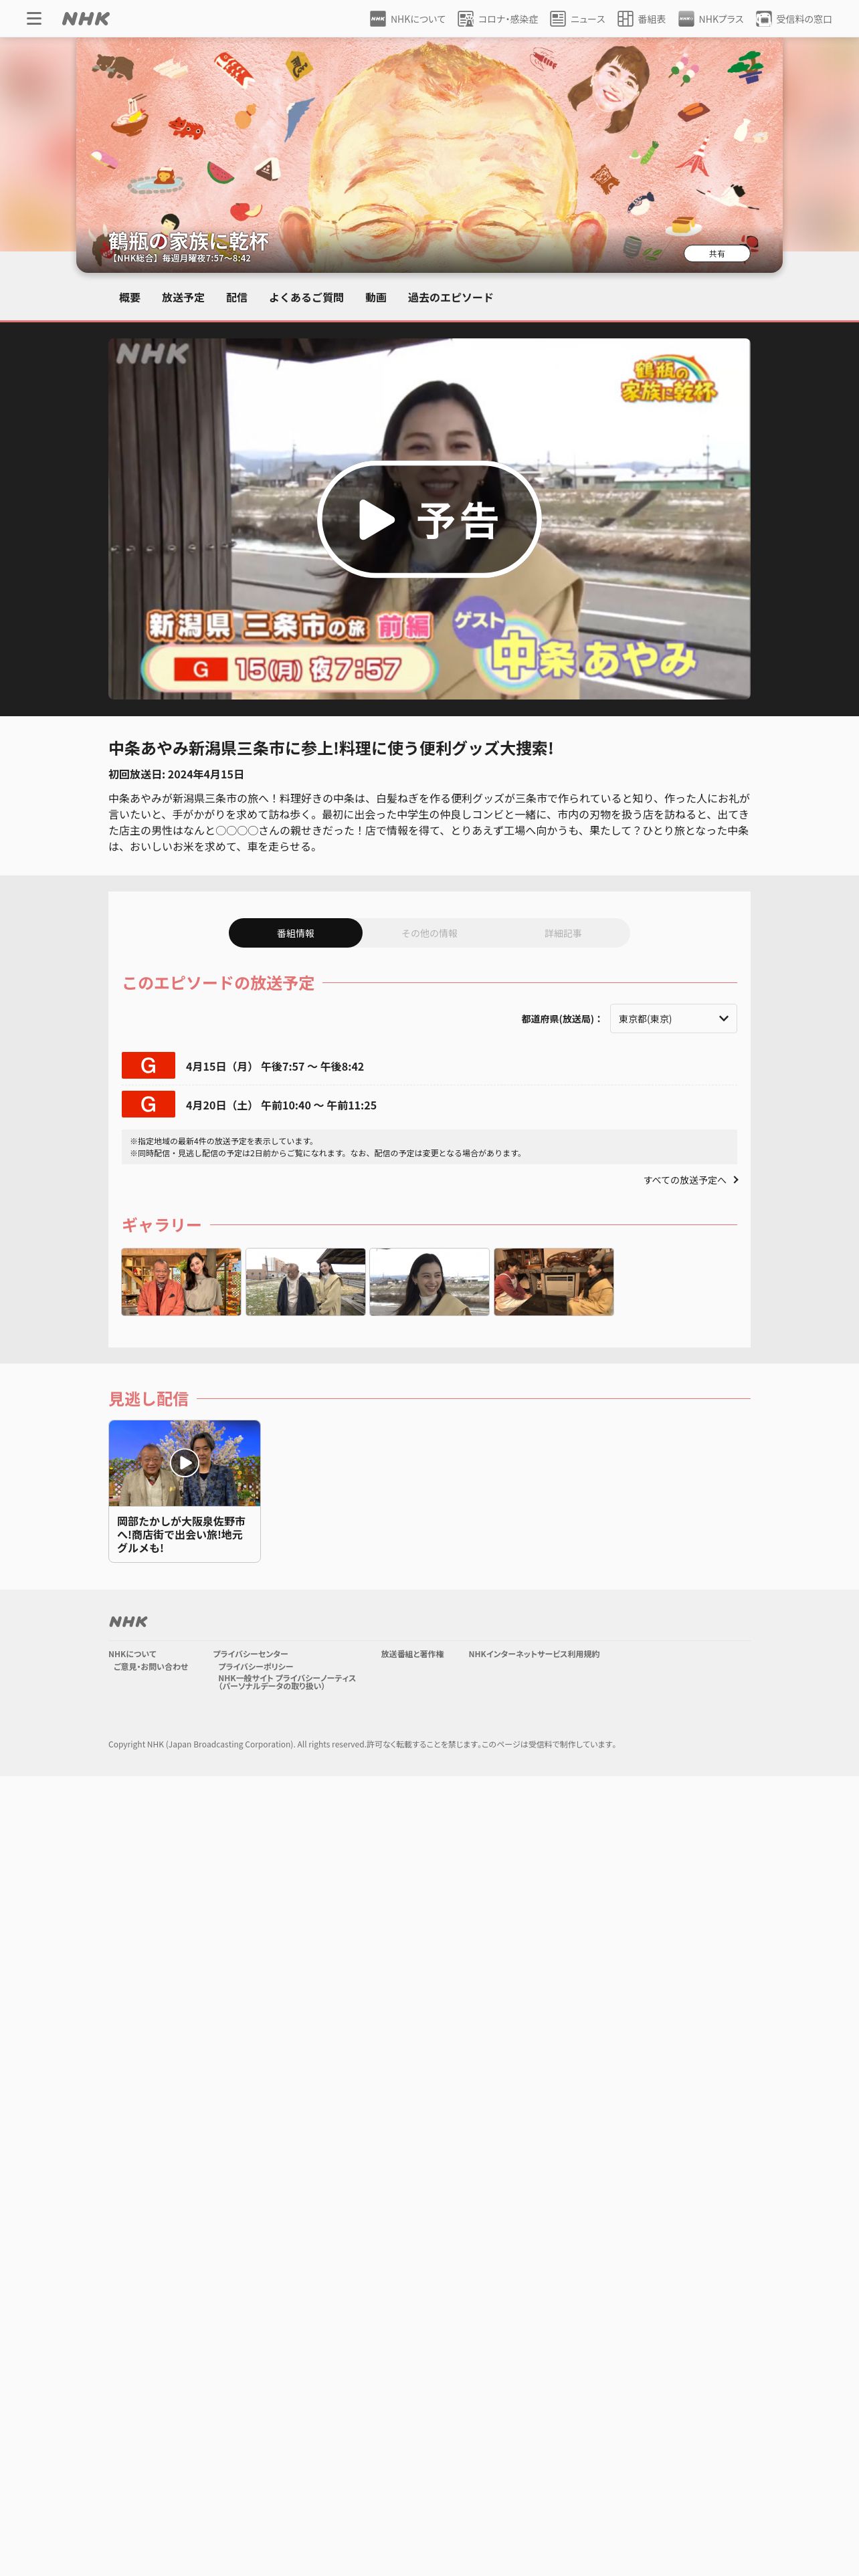The height and width of the screenshot is (2576, 859).
Task: Open footer プライバシーセンター link
Action: (x=250, y=1654)
